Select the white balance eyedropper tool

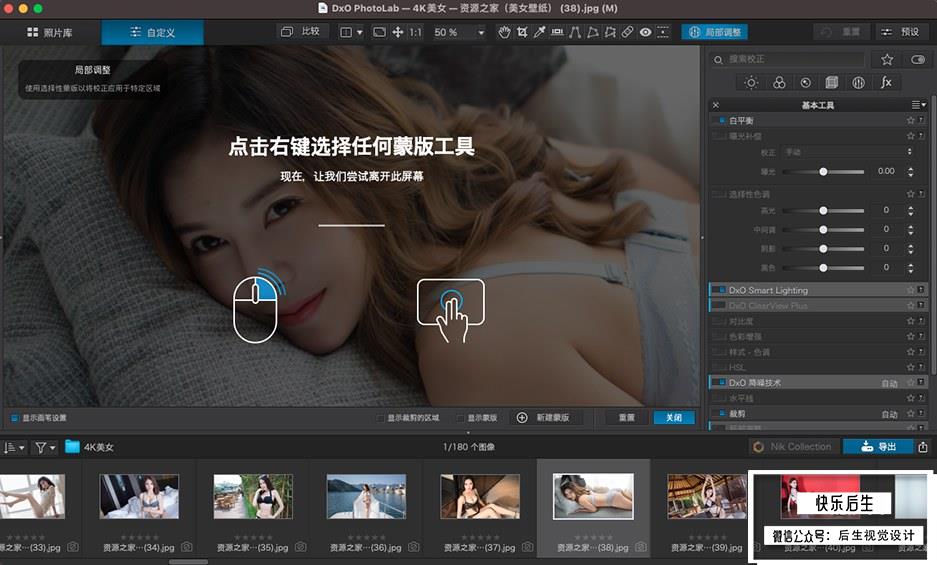click(x=540, y=32)
